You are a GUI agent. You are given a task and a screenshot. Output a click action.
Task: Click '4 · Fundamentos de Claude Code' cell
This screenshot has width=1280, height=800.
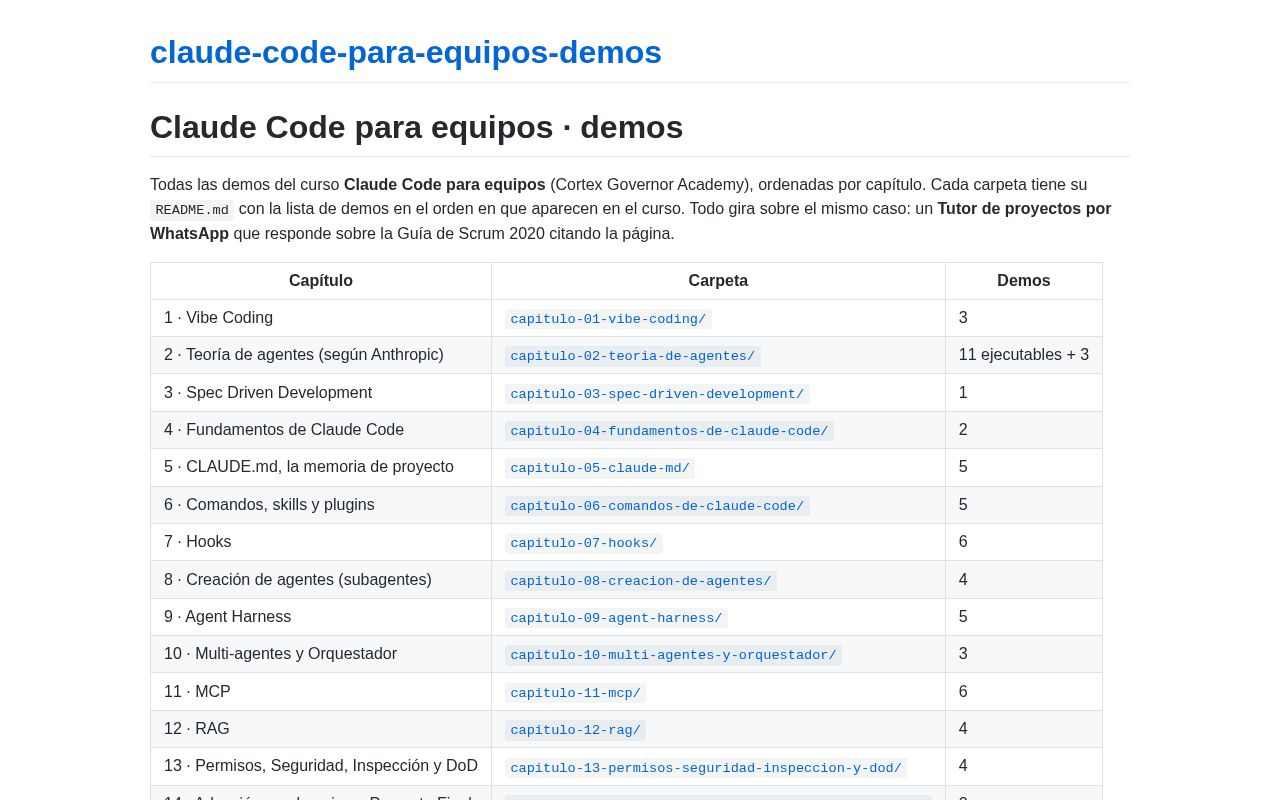pyautogui.click(x=321, y=430)
